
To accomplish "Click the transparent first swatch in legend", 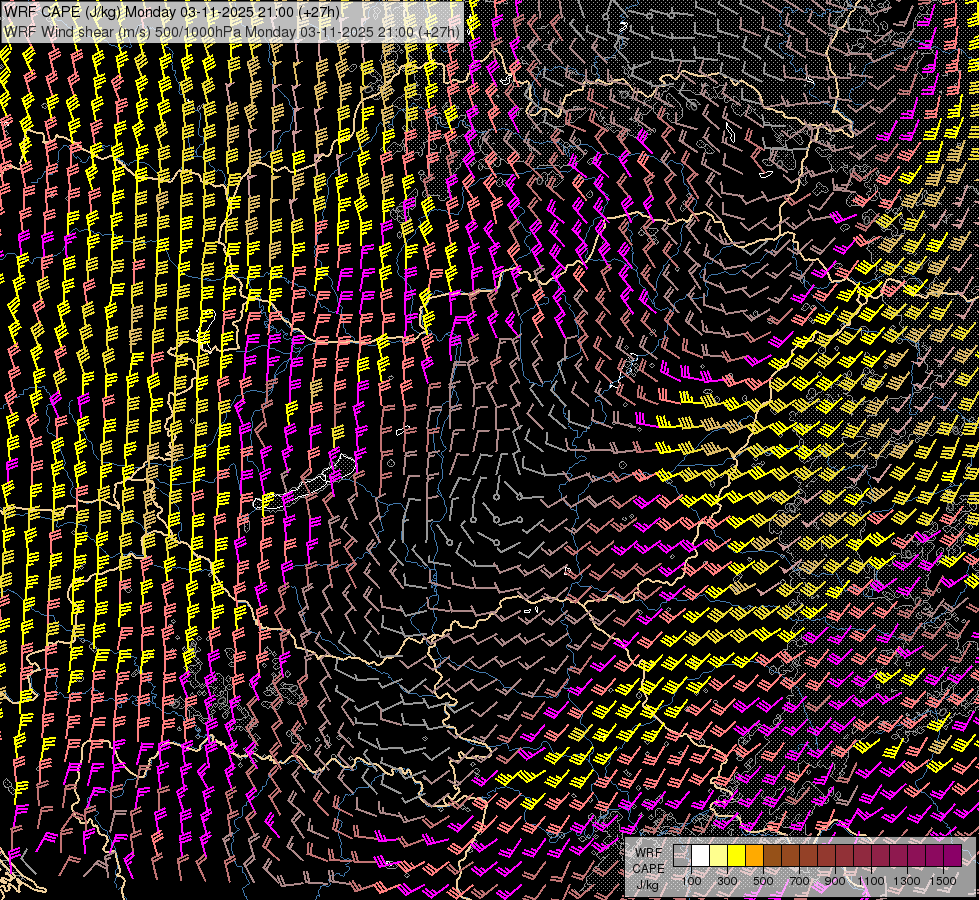I will tap(682, 855).
